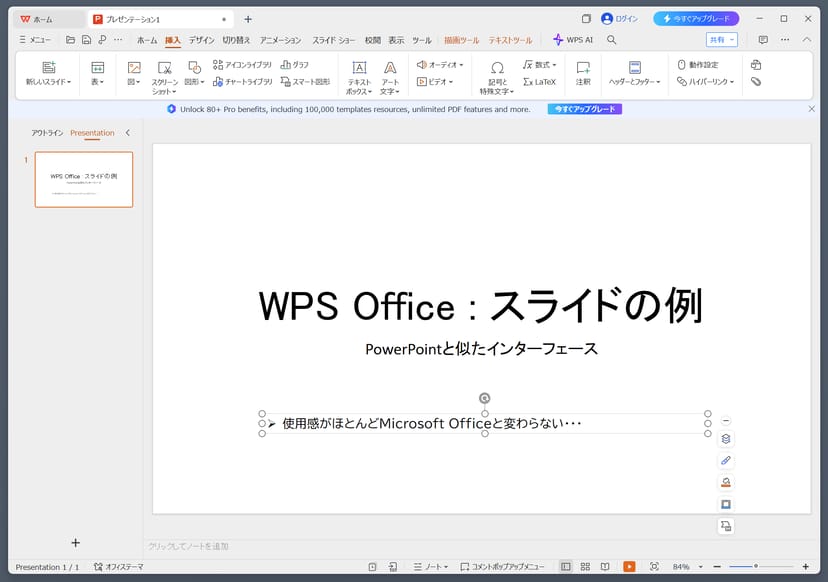
Task: Open WPS AI from the toolbar
Action: coord(573,40)
